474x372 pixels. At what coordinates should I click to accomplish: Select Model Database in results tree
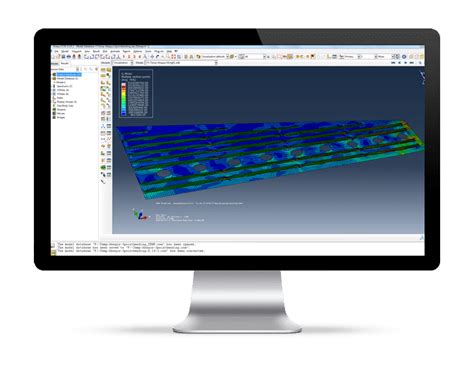pyautogui.click(x=67, y=79)
